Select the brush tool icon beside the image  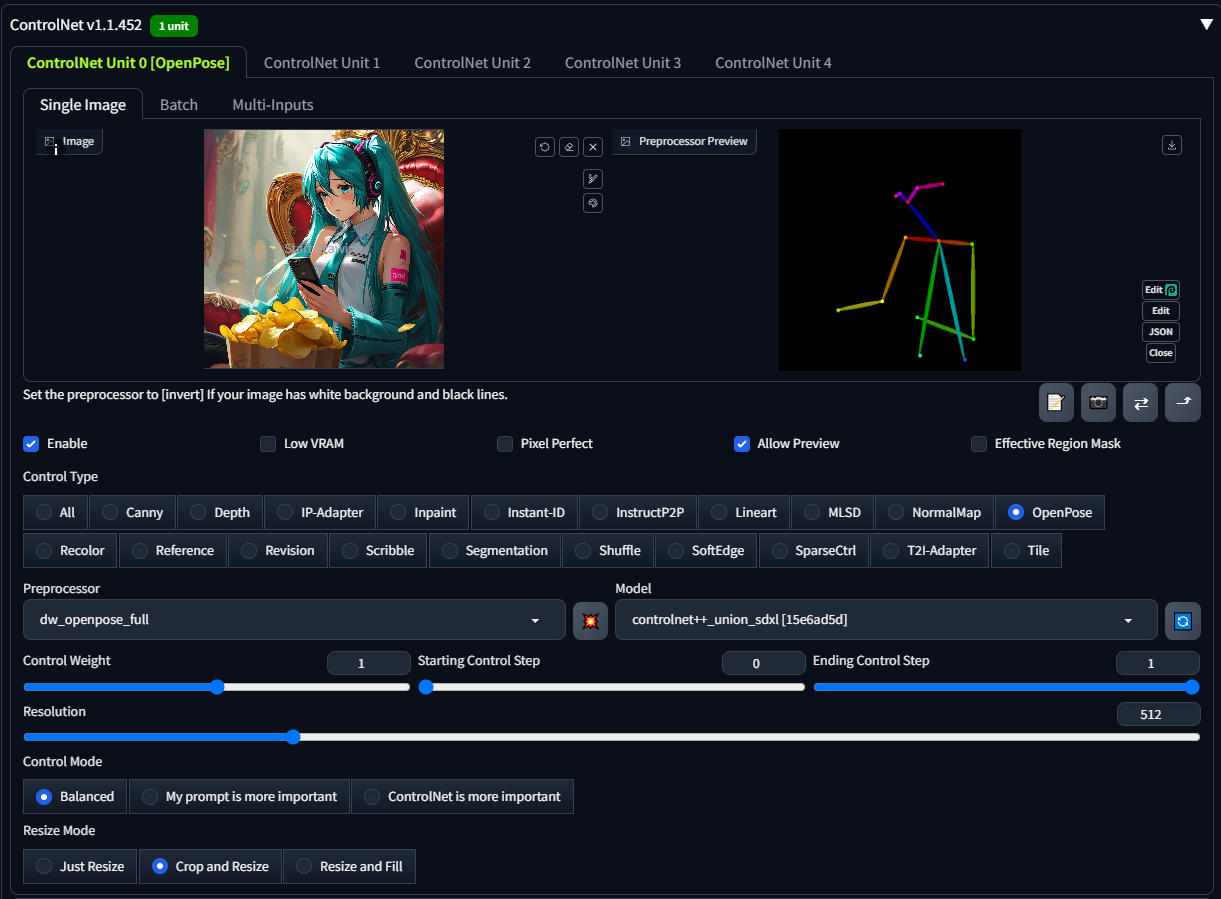pyautogui.click(x=593, y=179)
